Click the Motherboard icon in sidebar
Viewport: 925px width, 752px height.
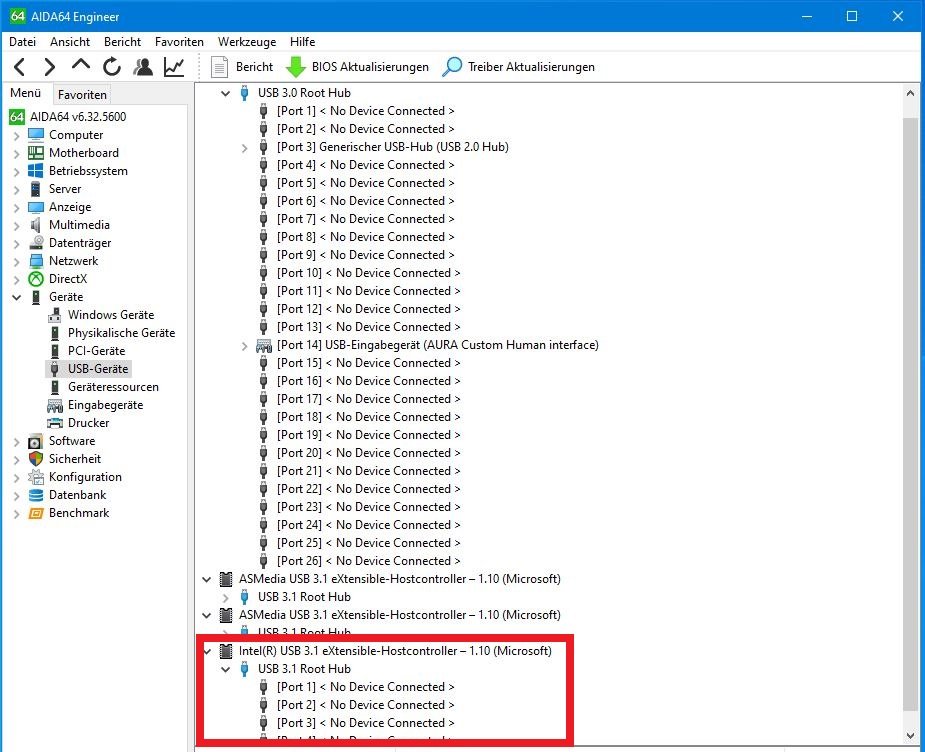click(x=36, y=153)
